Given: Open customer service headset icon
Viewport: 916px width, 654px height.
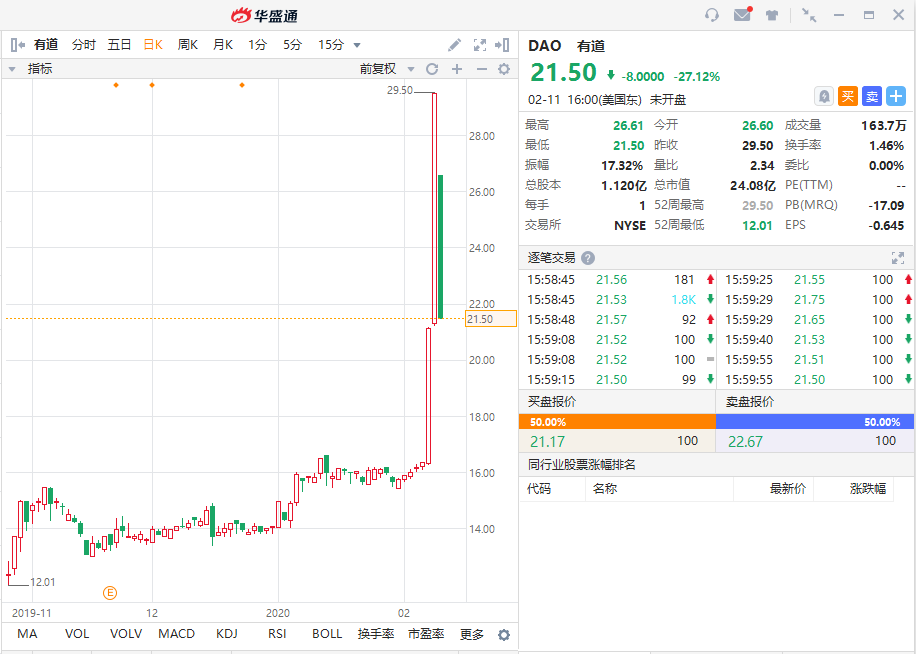Looking at the screenshot, I should click(x=712, y=15).
